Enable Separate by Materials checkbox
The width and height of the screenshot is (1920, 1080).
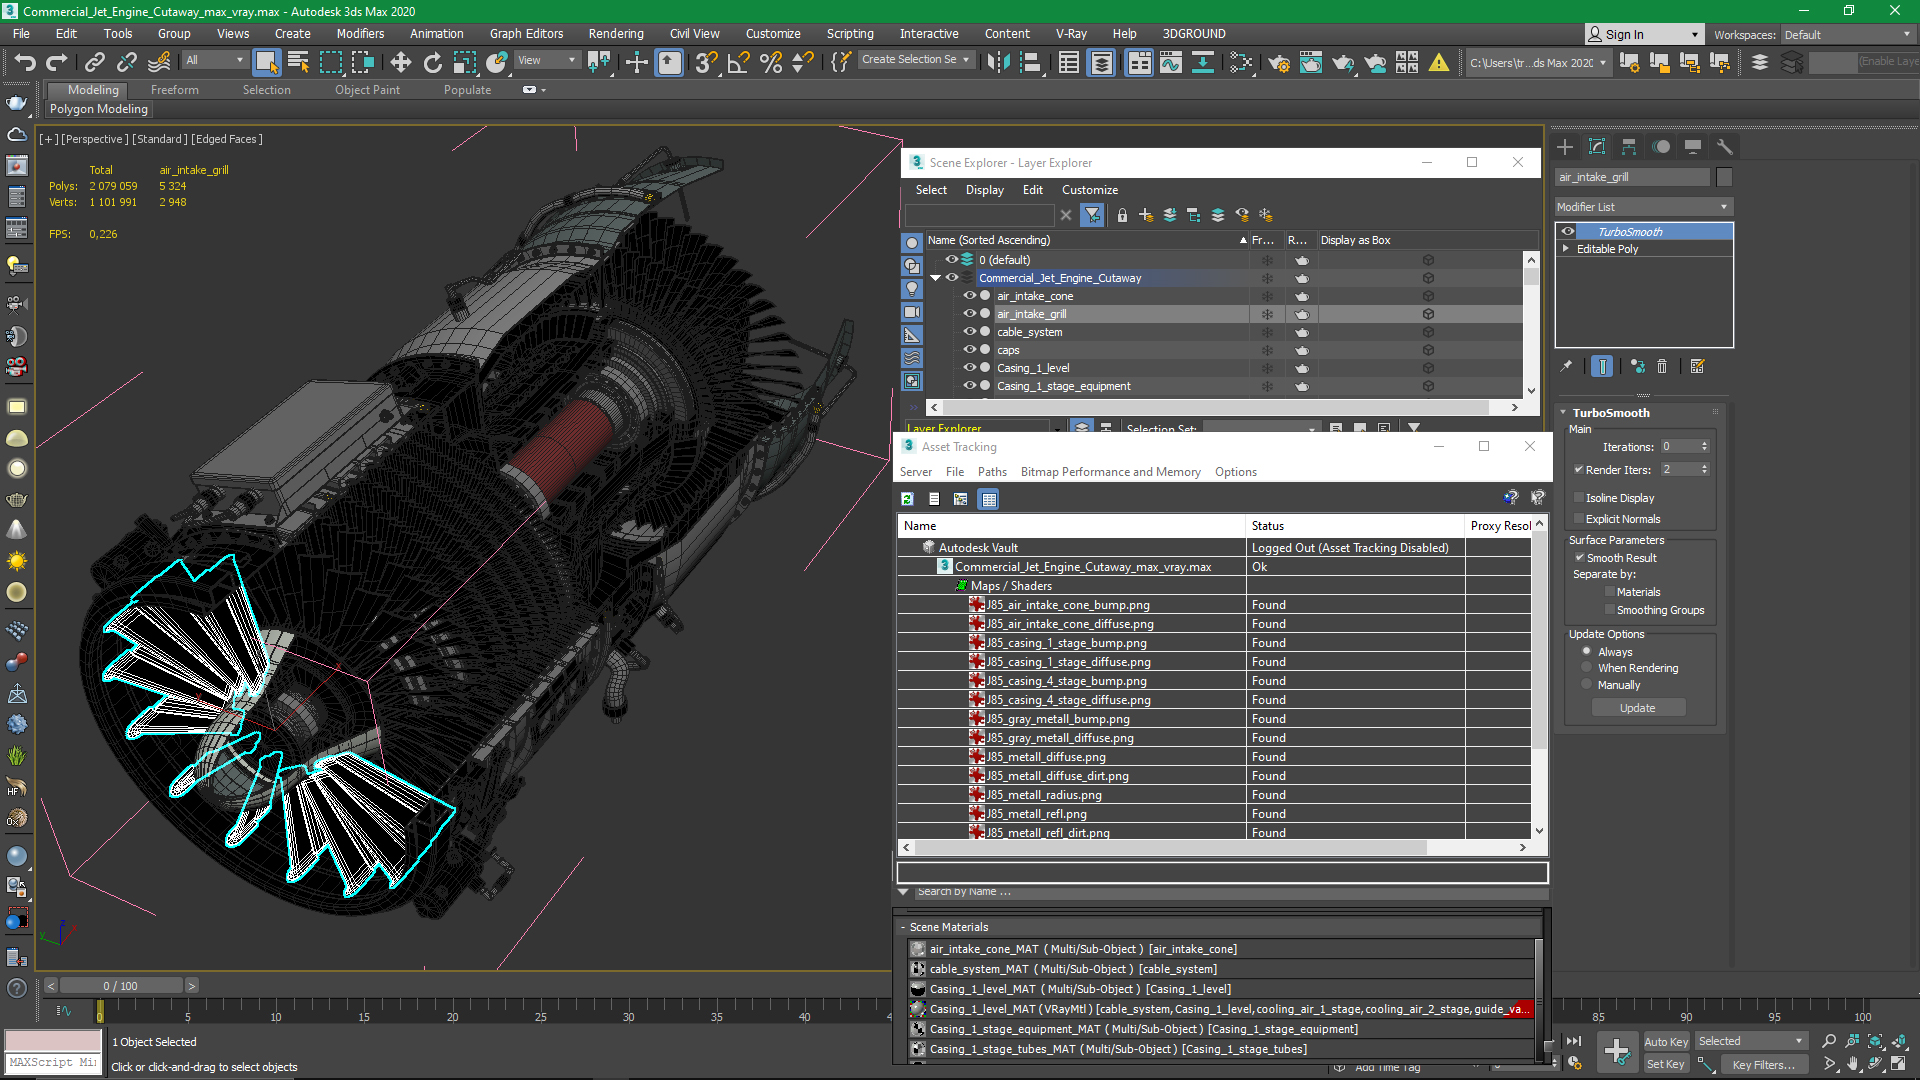tap(1609, 592)
